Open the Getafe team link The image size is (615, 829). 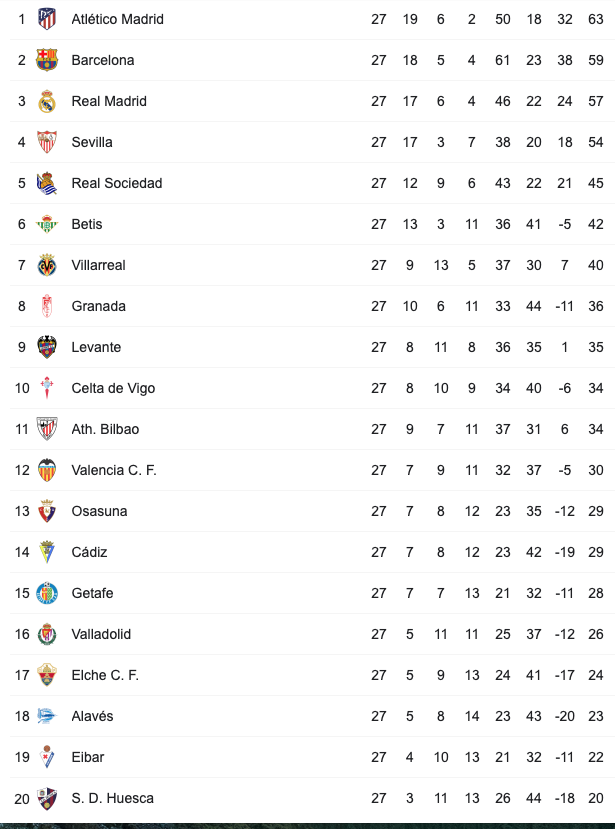(92, 593)
